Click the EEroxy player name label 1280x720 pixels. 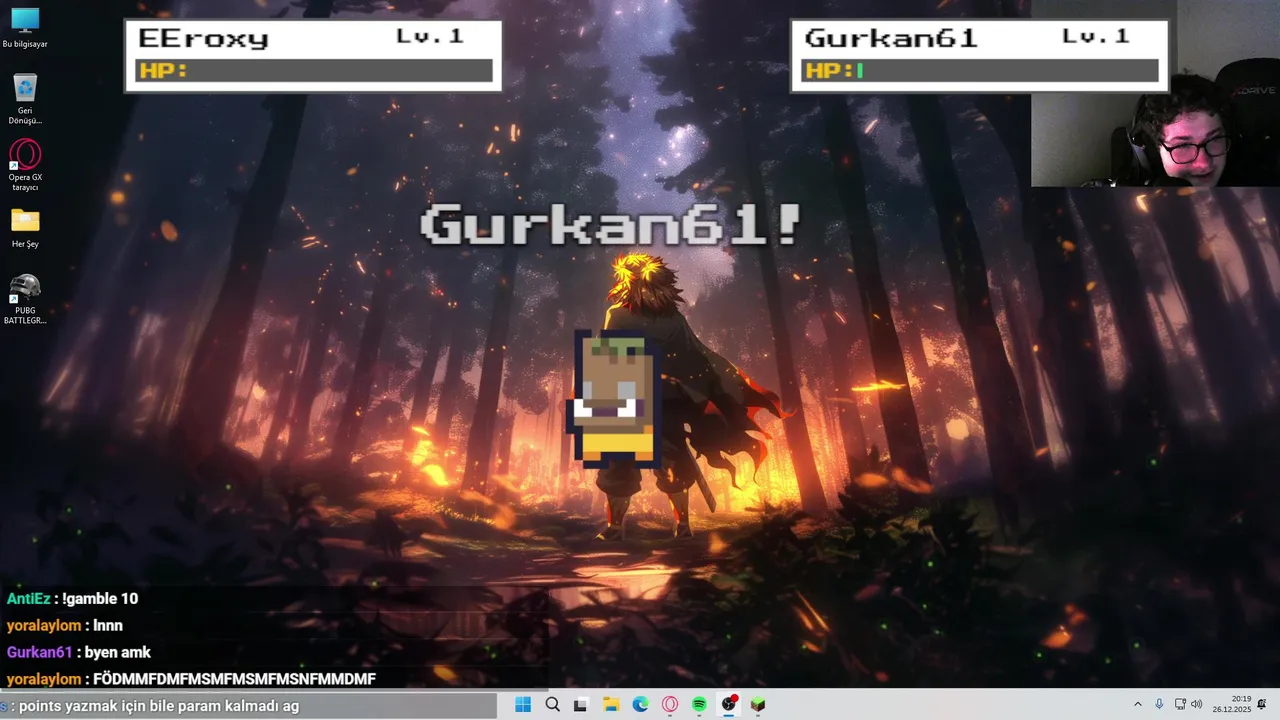point(204,39)
